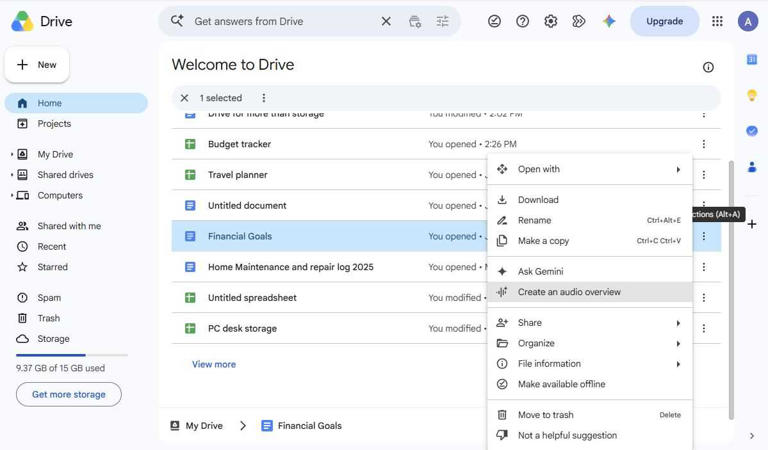This screenshot has width=768, height=450.
Task: Click the View more link
Action: pyautogui.click(x=214, y=364)
